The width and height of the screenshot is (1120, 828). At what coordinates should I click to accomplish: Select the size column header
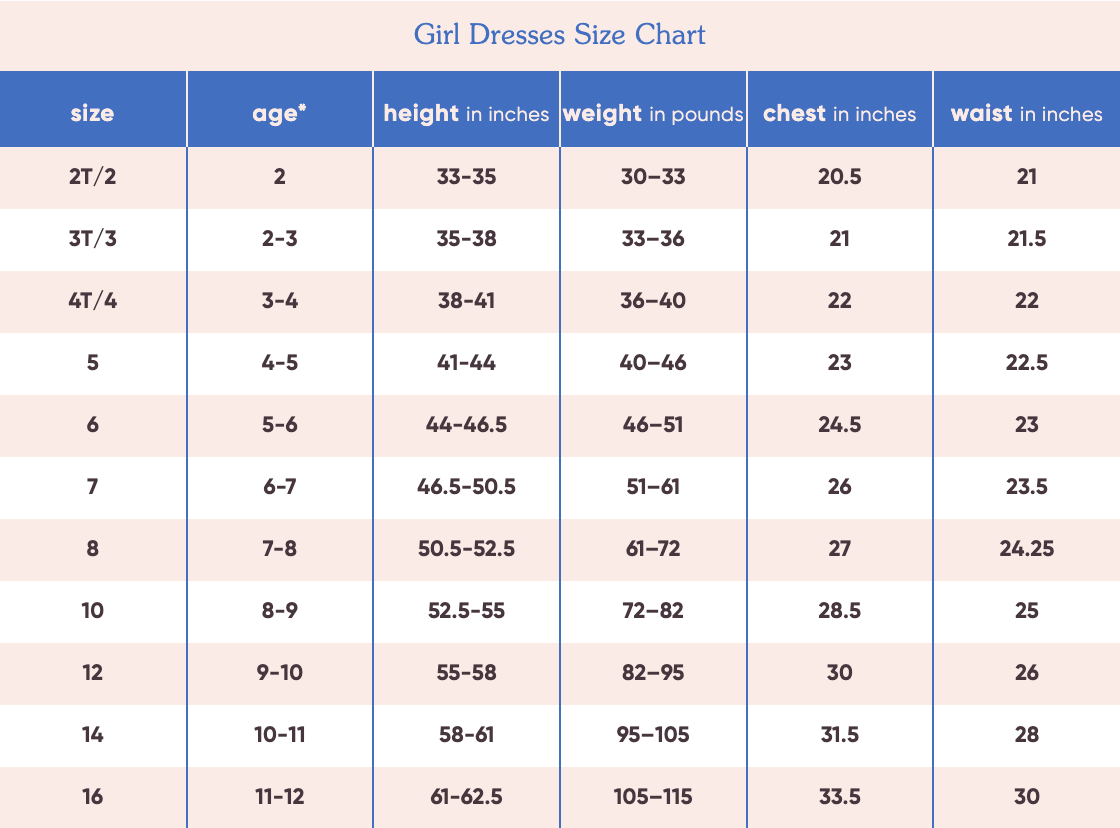92,113
